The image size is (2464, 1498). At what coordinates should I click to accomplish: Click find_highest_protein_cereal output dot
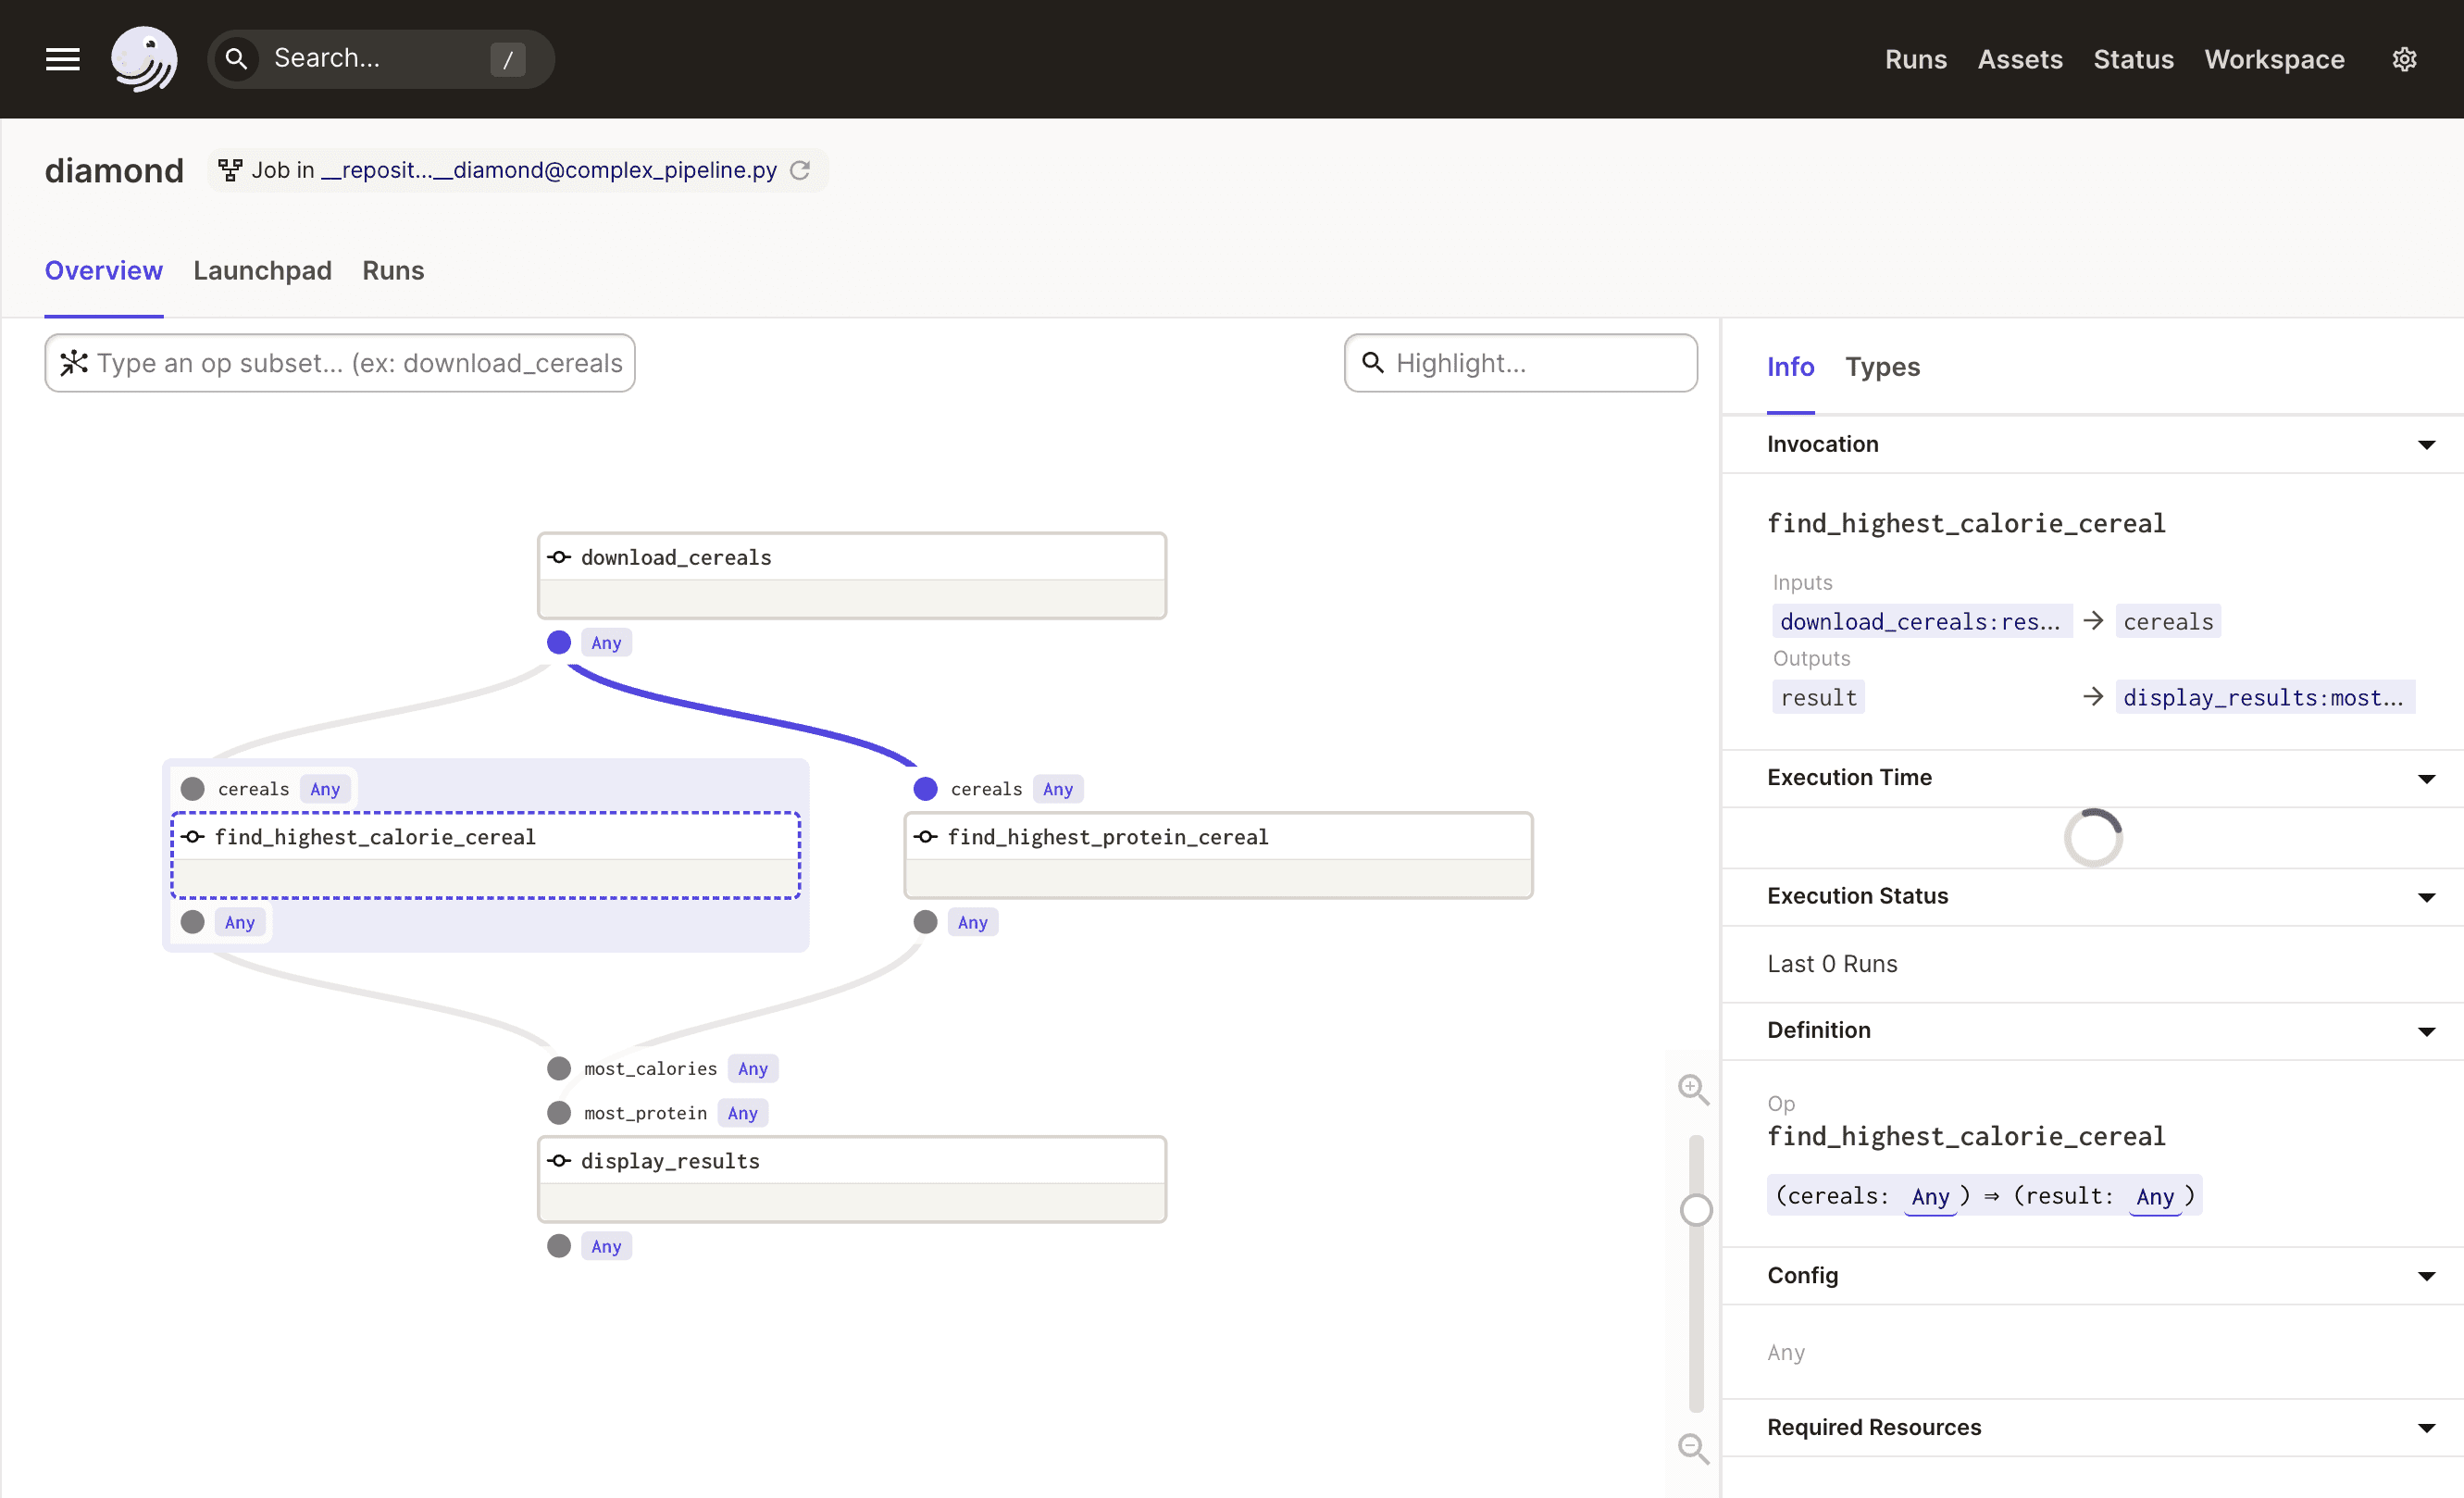point(926,922)
